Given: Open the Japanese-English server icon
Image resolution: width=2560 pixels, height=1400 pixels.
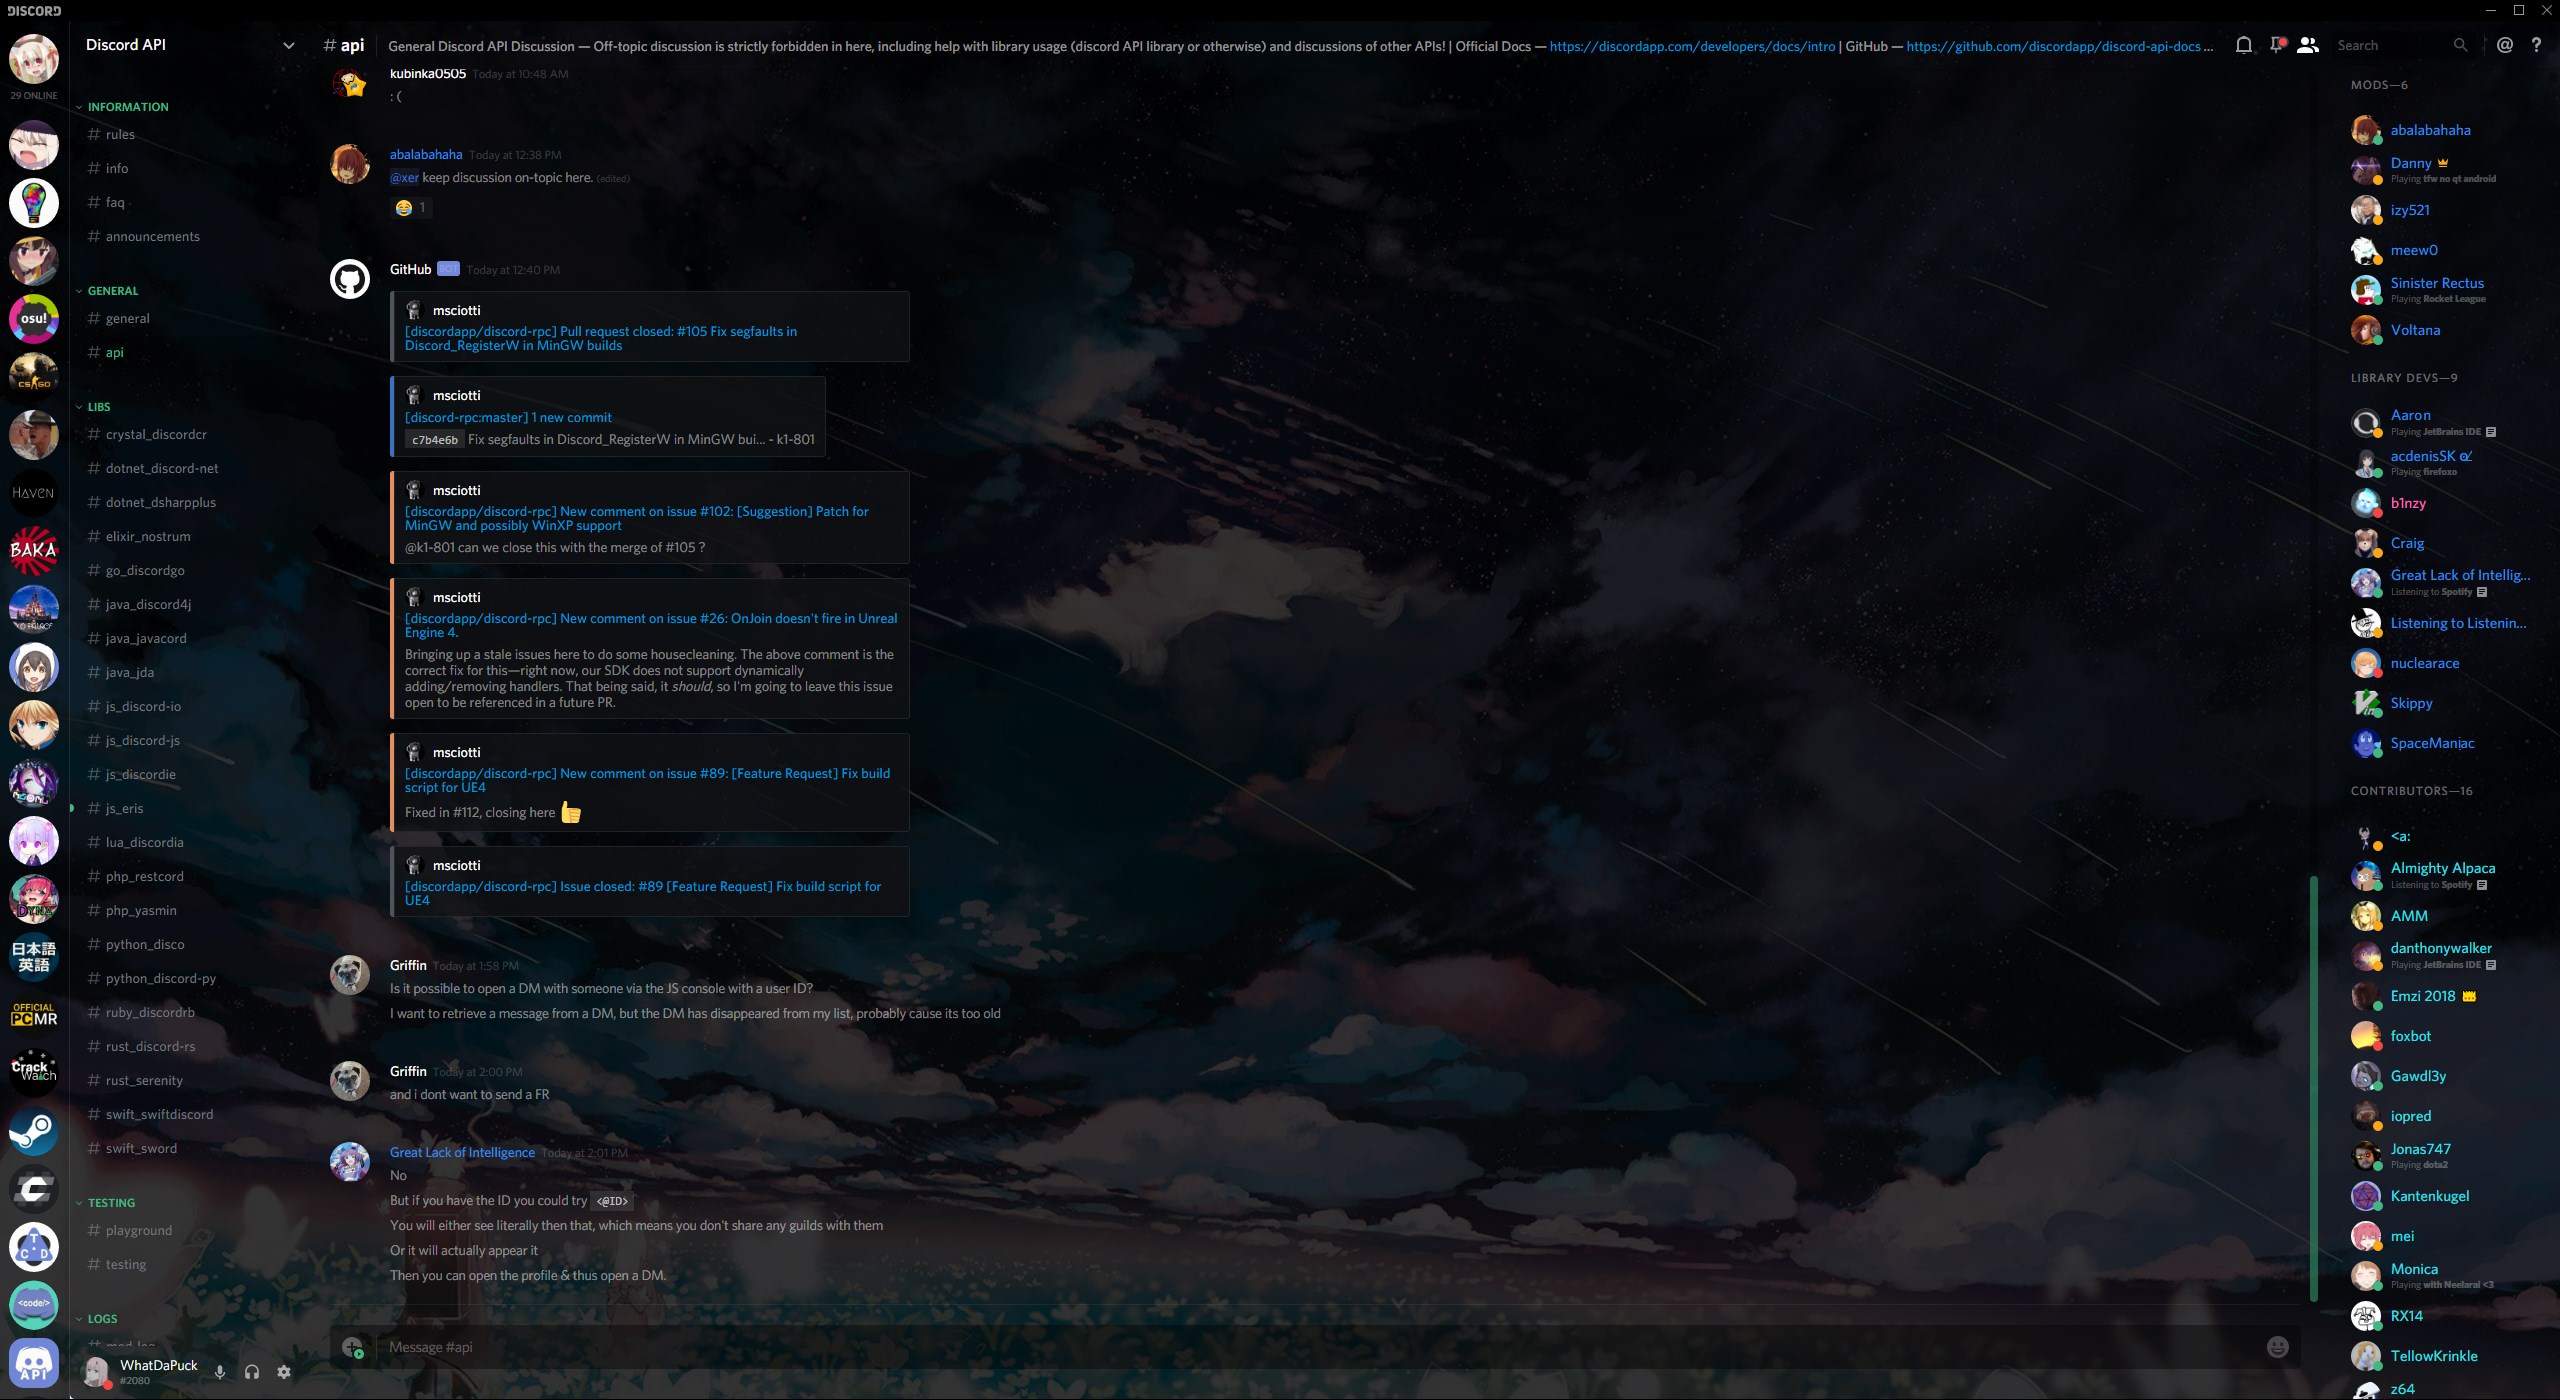Looking at the screenshot, I should [x=34, y=957].
